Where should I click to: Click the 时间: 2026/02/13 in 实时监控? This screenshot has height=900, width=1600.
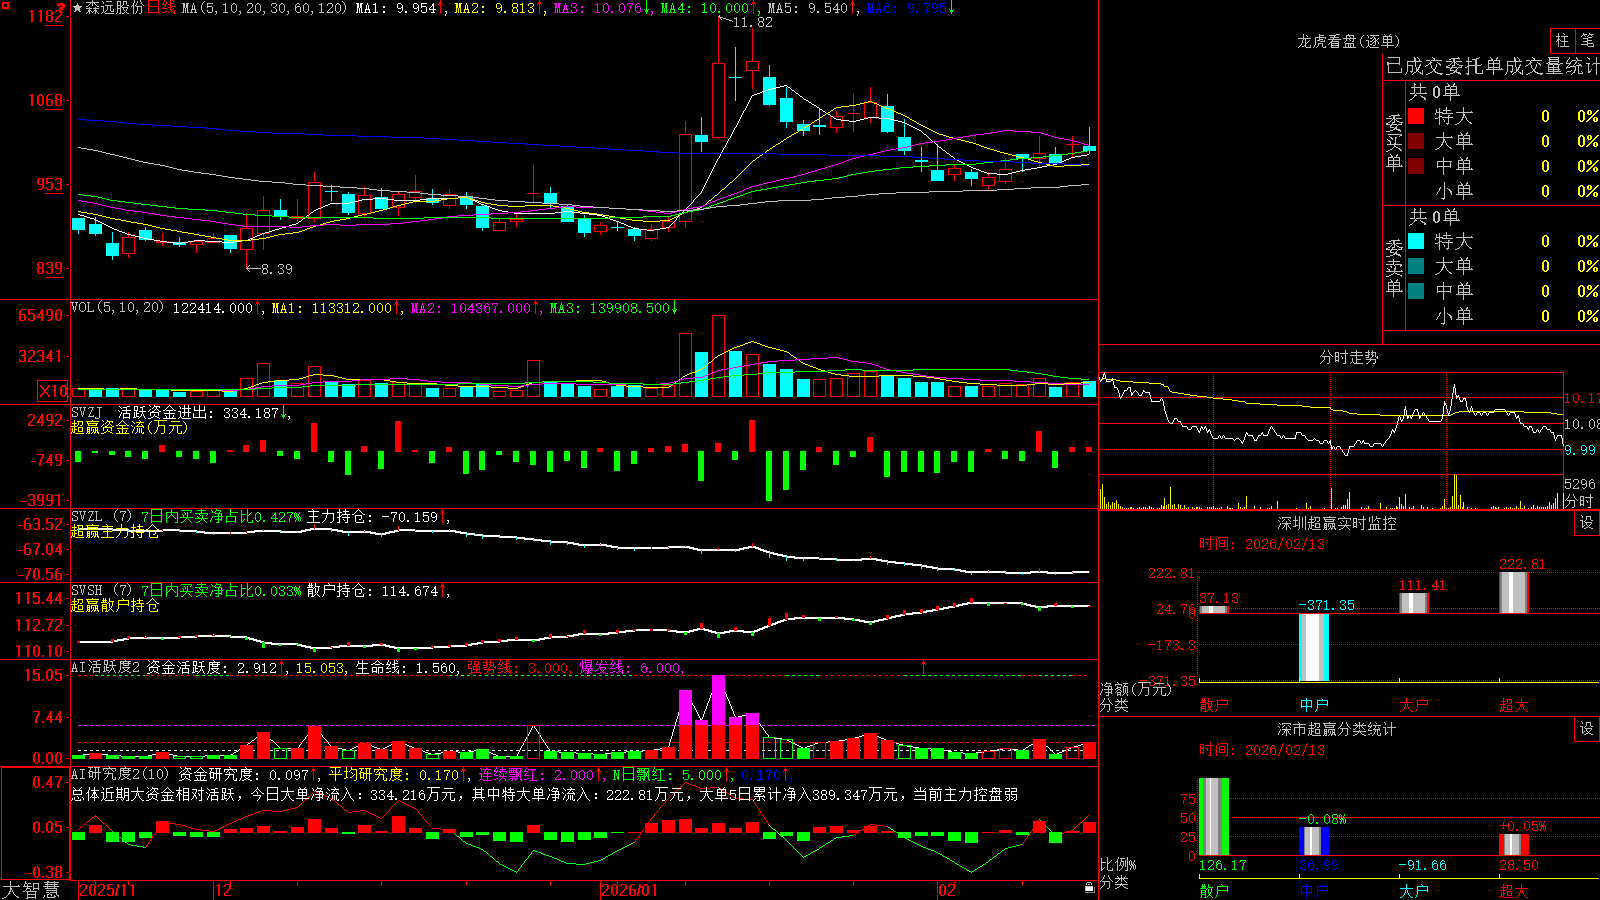point(1262,544)
